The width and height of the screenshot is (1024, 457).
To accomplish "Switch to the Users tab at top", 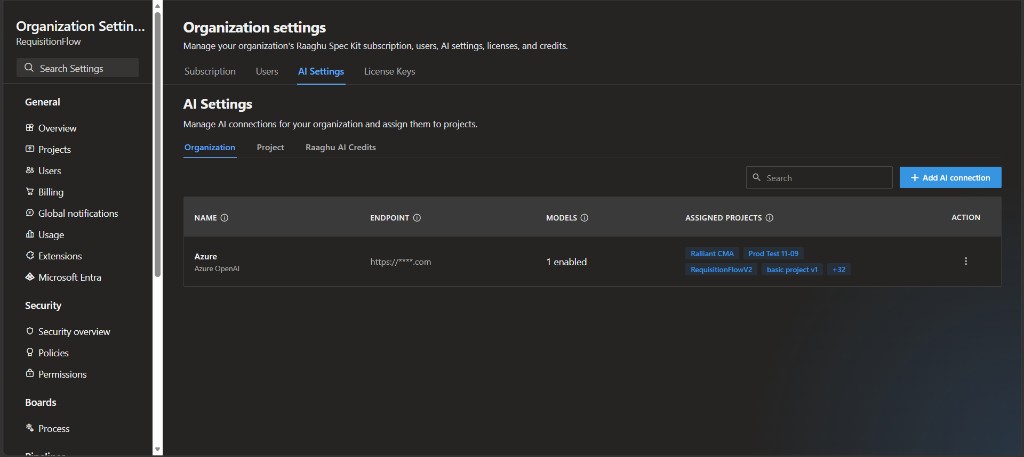I will pos(267,72).
